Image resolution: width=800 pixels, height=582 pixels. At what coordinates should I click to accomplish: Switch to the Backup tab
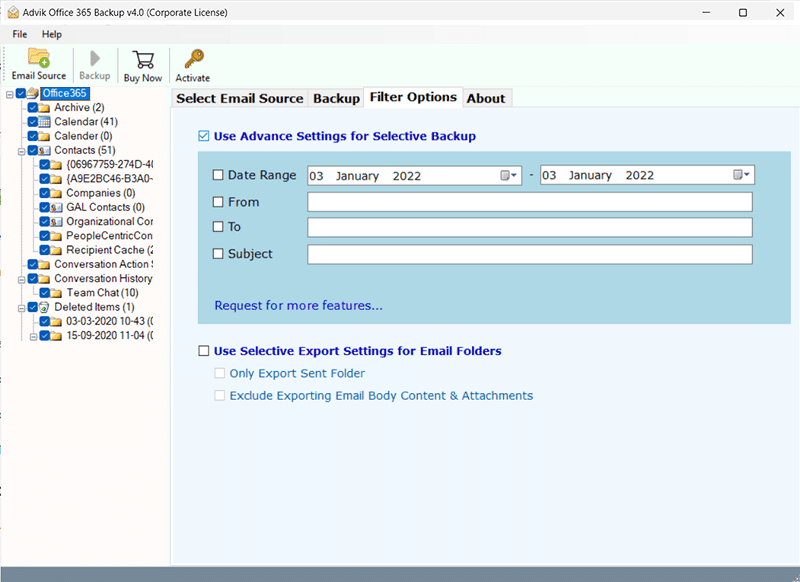[x=336, y=98]
